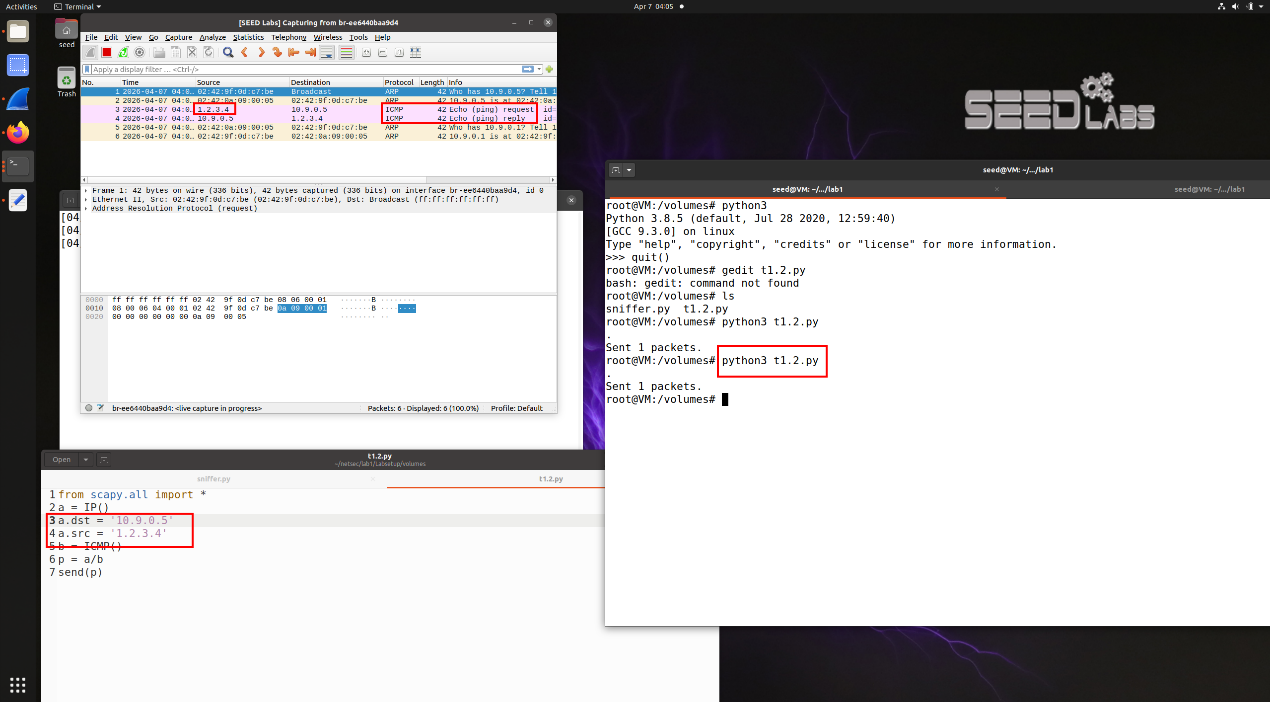
Task: Stop the running Wireshark capture
Action: 107,52
